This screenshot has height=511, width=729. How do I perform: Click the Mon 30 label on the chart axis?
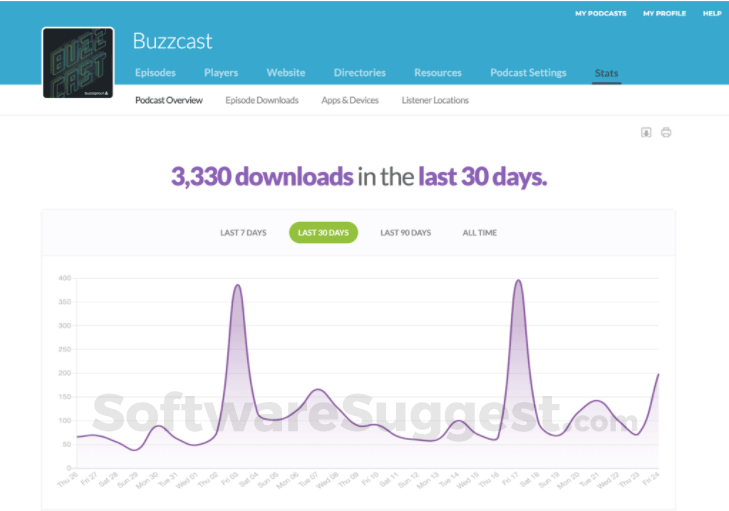click(147, 480)
